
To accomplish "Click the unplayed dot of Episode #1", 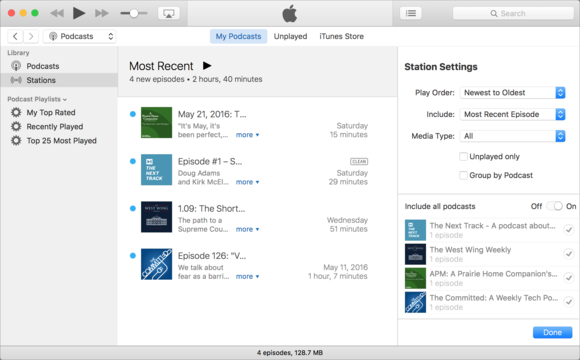I will tap(133, 161).
